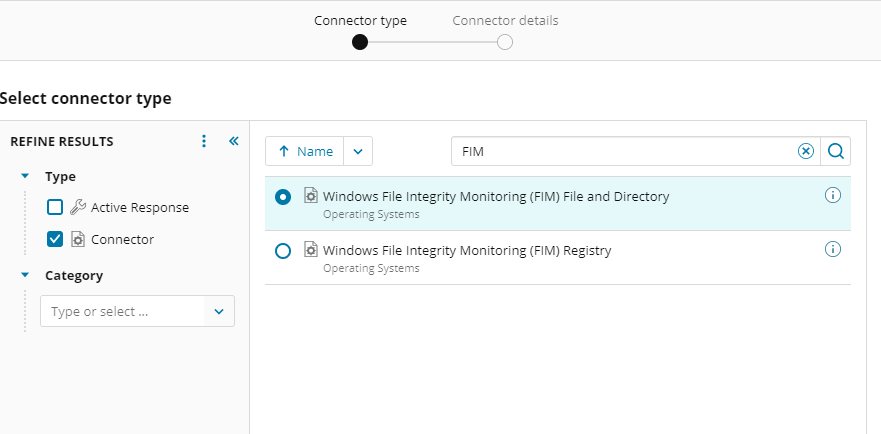Collapse the Refine Results panel
The height and width of the screenshot is (434, 881).
coord(234,141)
